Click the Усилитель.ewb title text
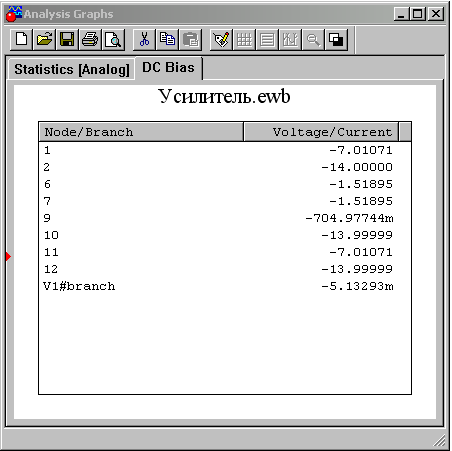The height and width of the screenshot is (451, 452). pyautogui.click(x=224, y=97)
